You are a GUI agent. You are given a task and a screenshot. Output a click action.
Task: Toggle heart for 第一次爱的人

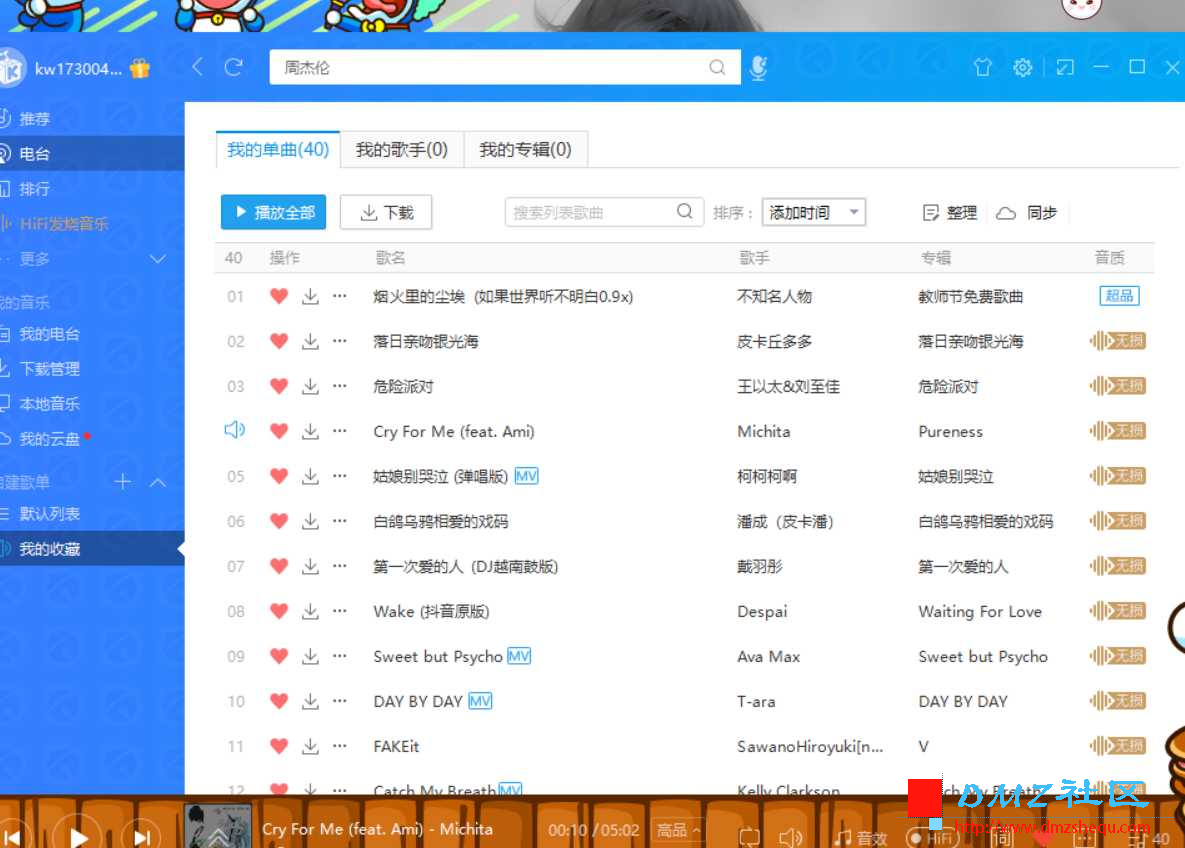pyautogui.click(x=279, y=565)
